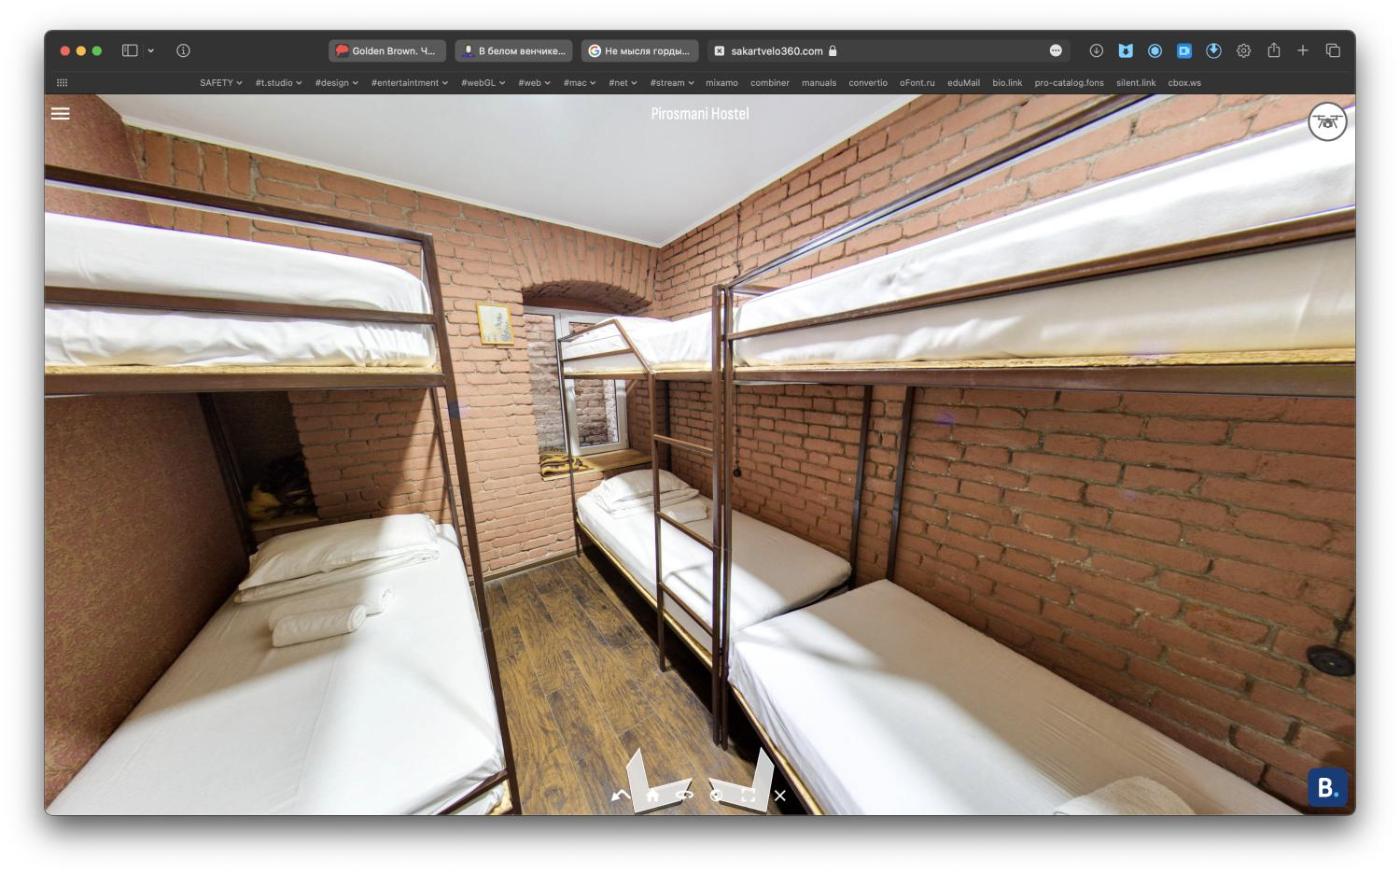1400x874 pixels.
Task: Toggle the Safari sidebar
Action: pos(130,51)
